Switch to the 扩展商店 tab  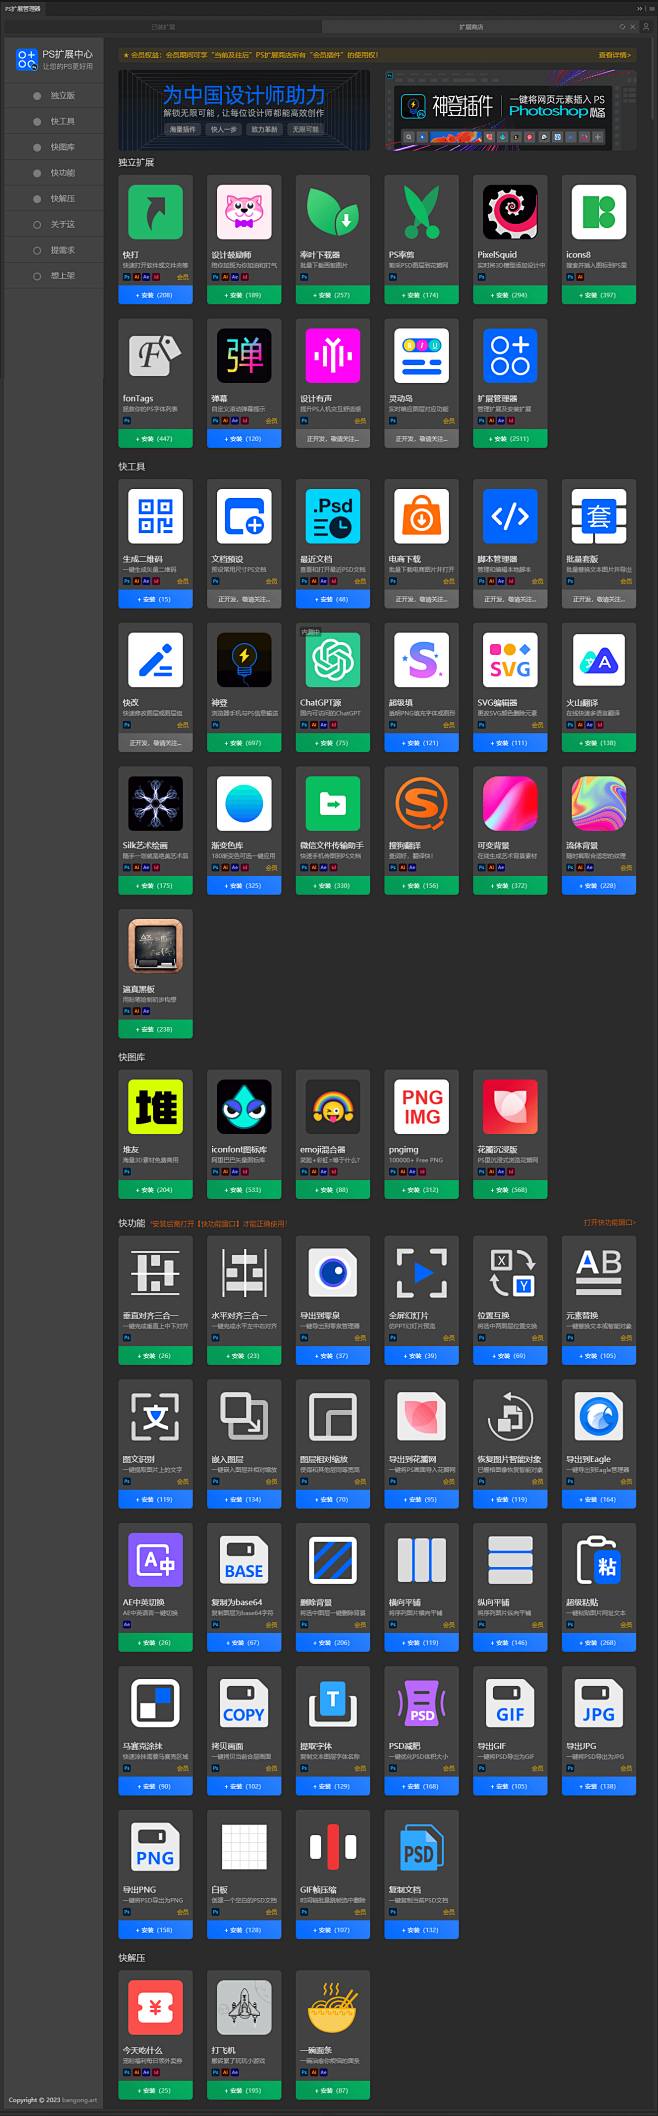(x=470, y=27)
